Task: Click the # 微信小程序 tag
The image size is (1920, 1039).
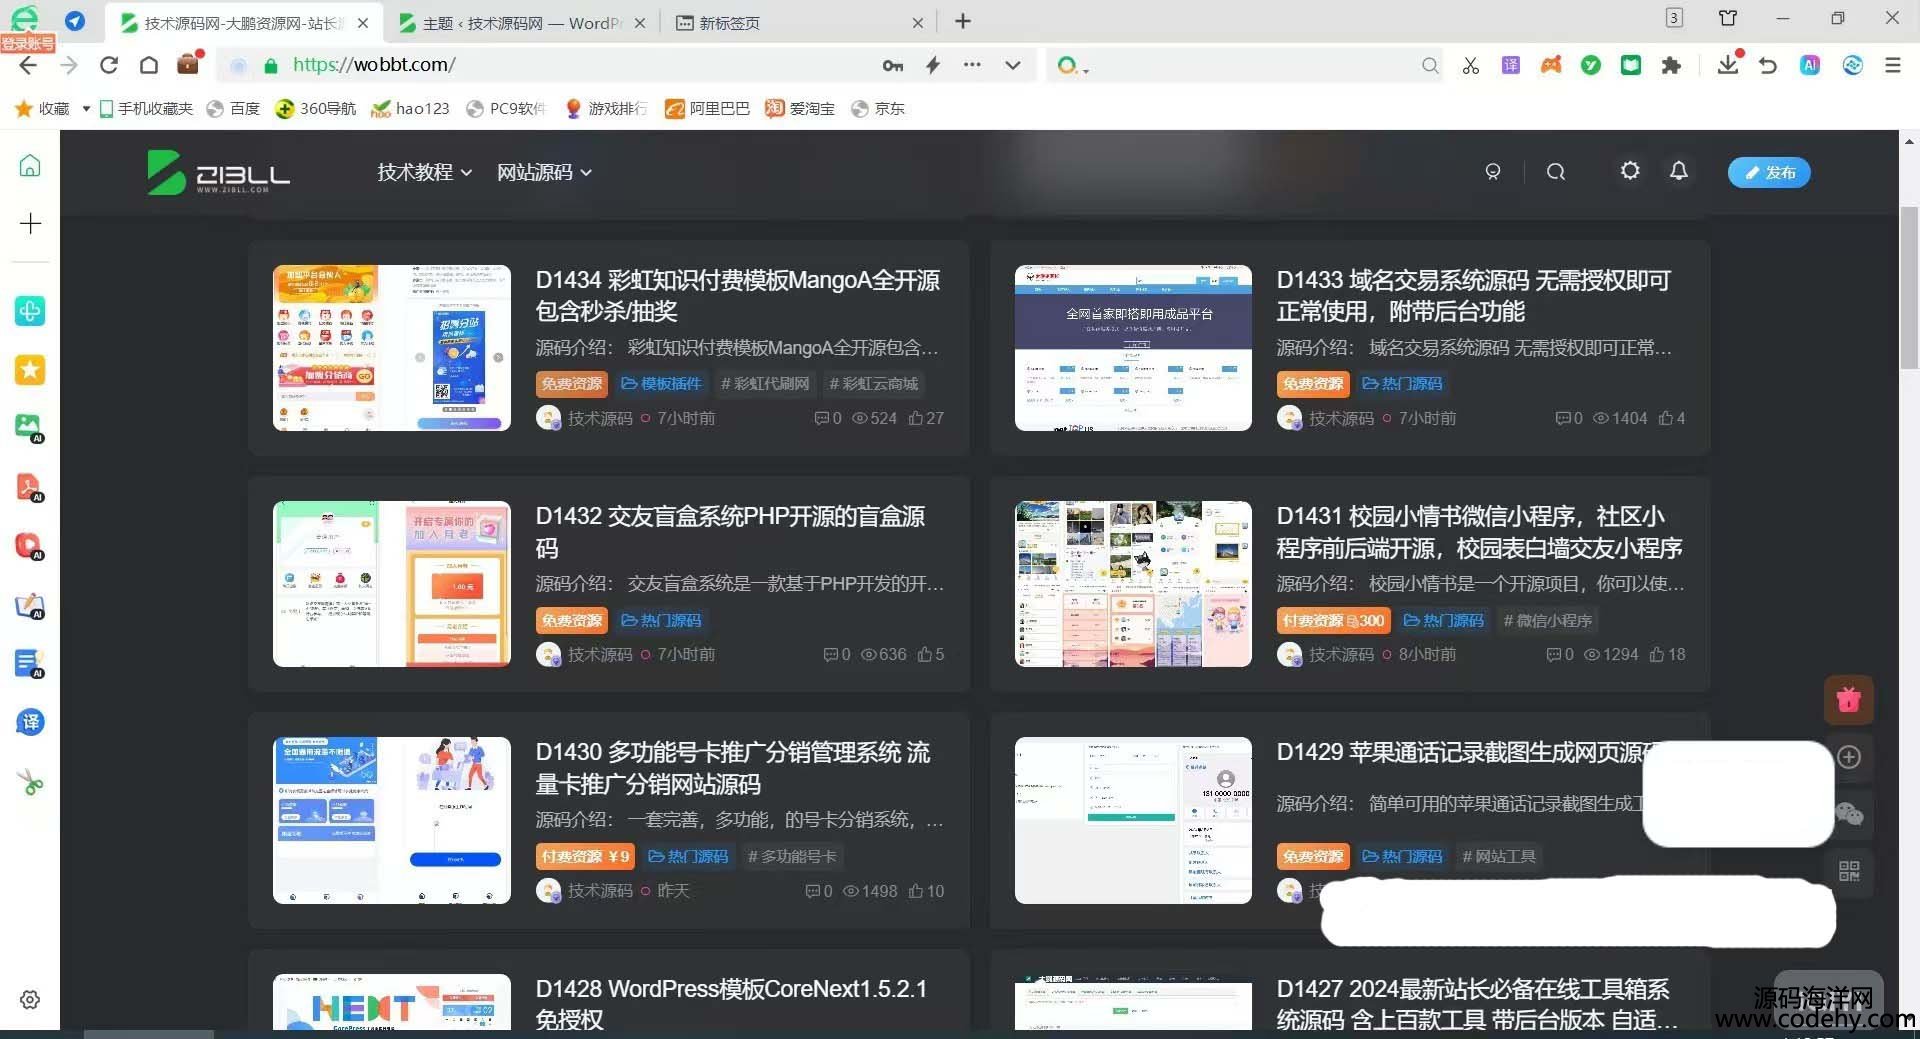Action: pos(1547,620)
